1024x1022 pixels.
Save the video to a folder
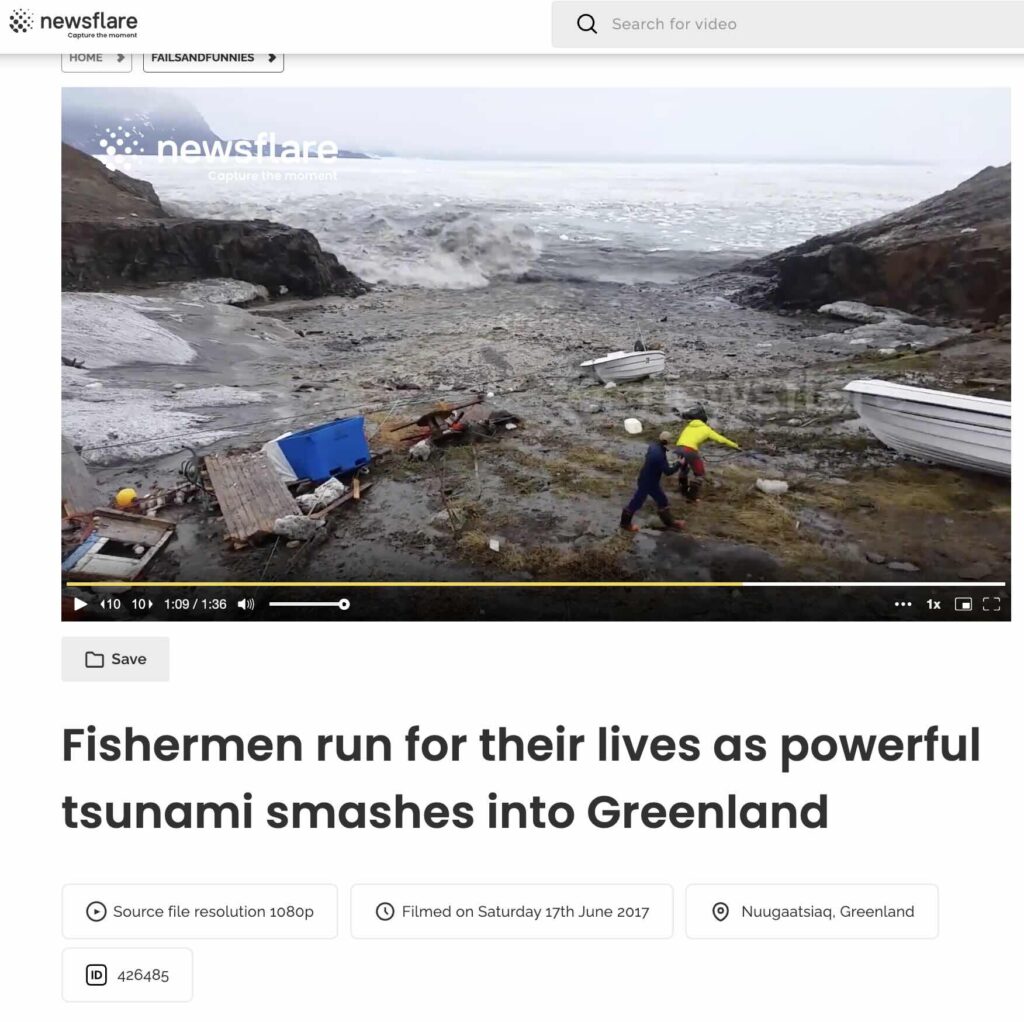pyautogui.click(x=116, y=659)
